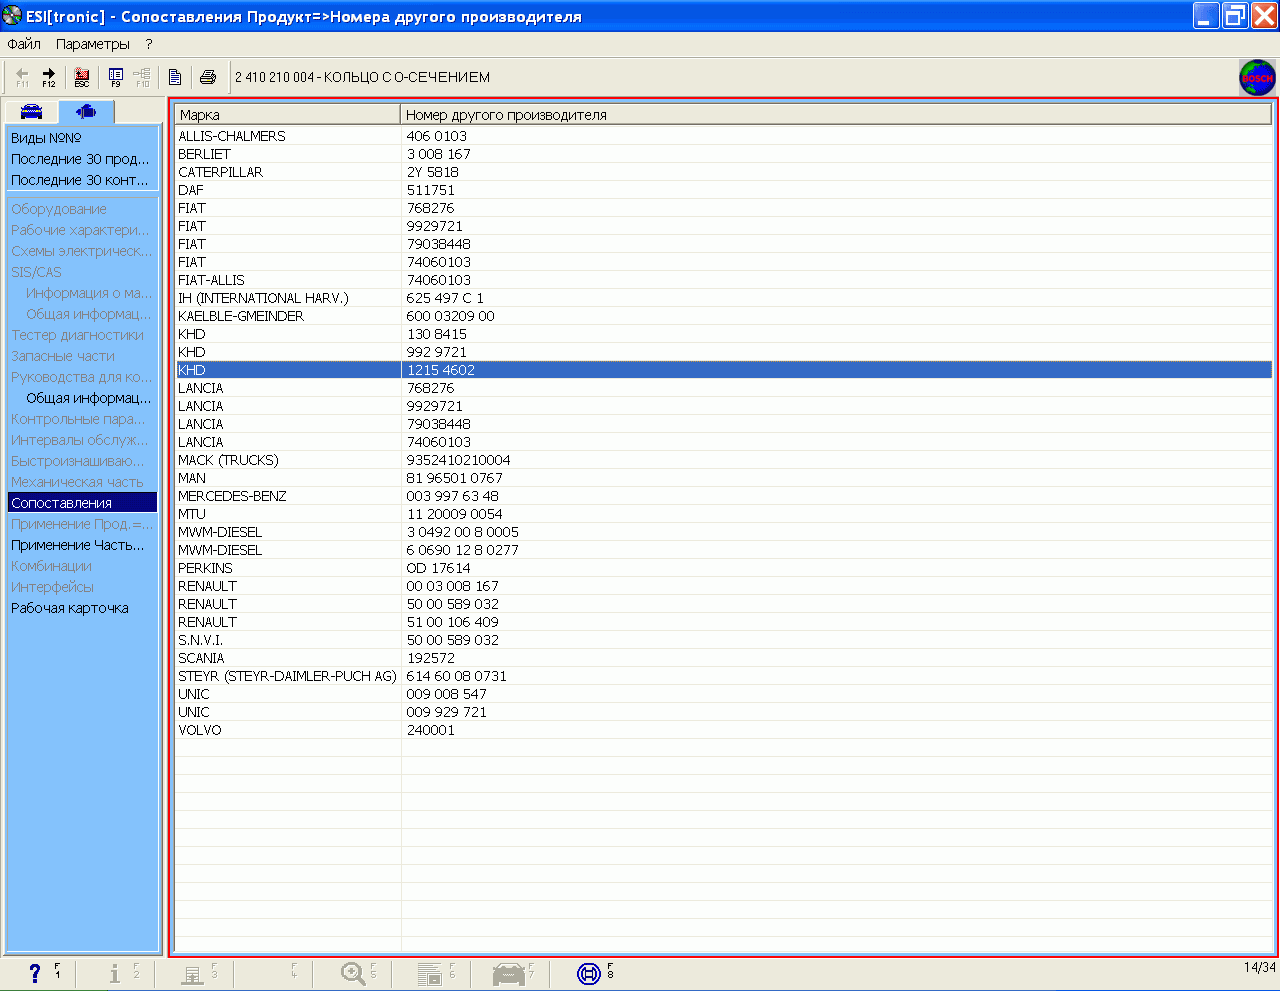Image resolution: width=1280 pixels, height=991 pixels.
Task: Open the Параметры menu
Action: click(x=93, y=44)
